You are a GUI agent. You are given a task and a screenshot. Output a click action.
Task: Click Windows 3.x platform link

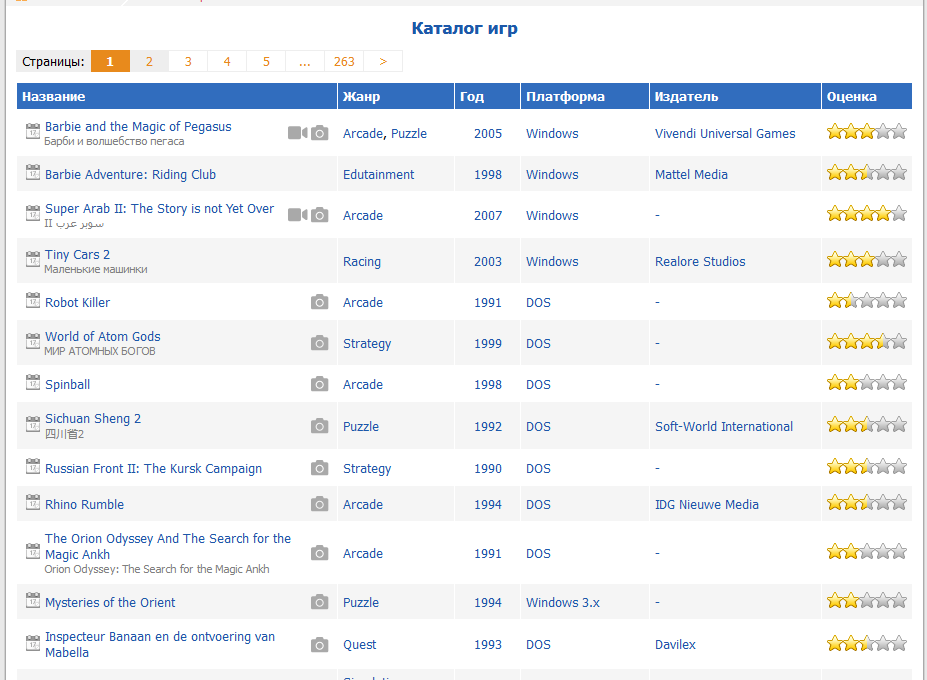pyautogui.click(x=563, y=603)
